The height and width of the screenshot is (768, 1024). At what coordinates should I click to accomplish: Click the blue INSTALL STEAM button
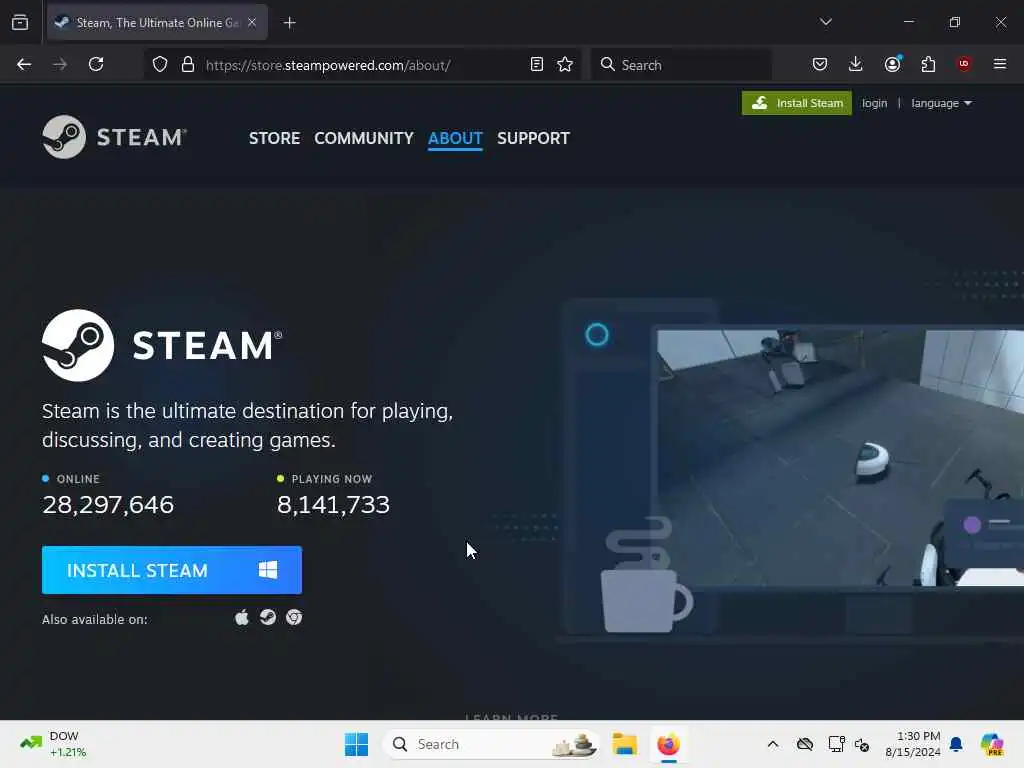[172, 570]
